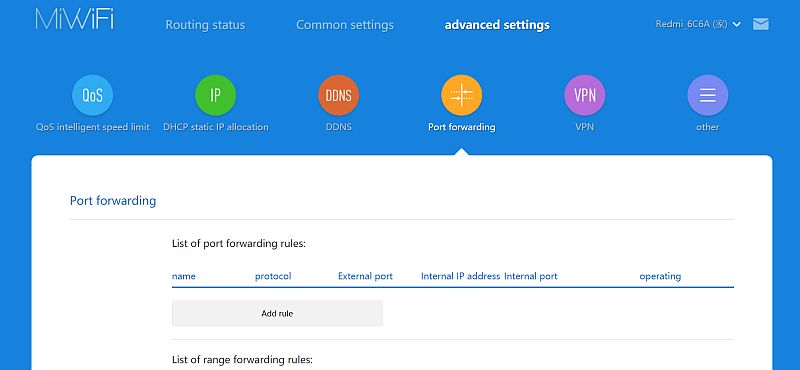The width and height of the screenshot is (800, 370).
Task: Open the purple VPN circle icon
Action: [585, 95]
